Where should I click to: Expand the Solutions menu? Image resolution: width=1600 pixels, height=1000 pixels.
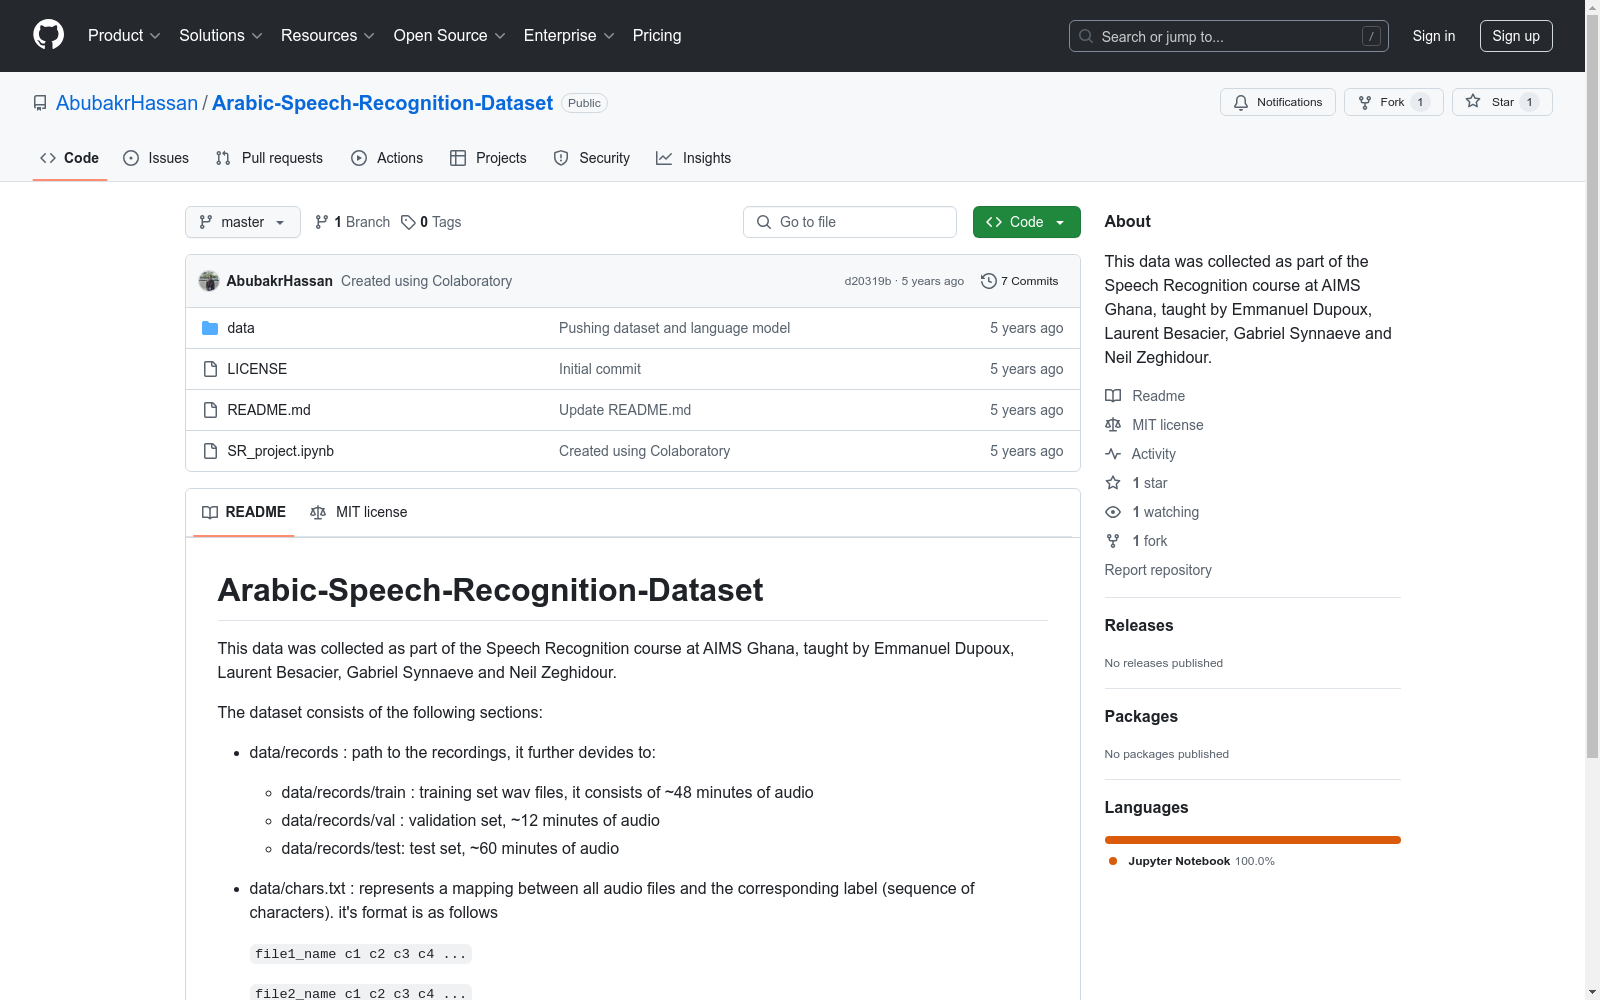click(221, 35)
